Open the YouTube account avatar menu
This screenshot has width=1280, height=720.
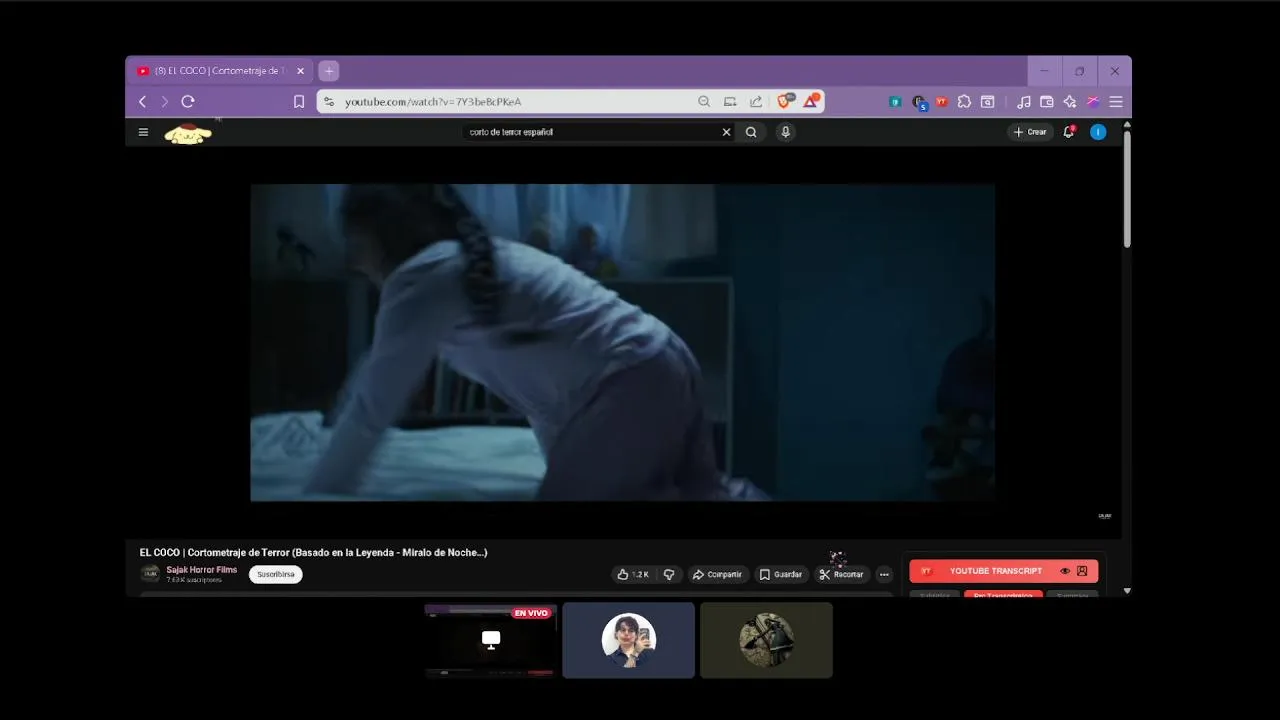pyautogui.click(x=1098, y=132)
